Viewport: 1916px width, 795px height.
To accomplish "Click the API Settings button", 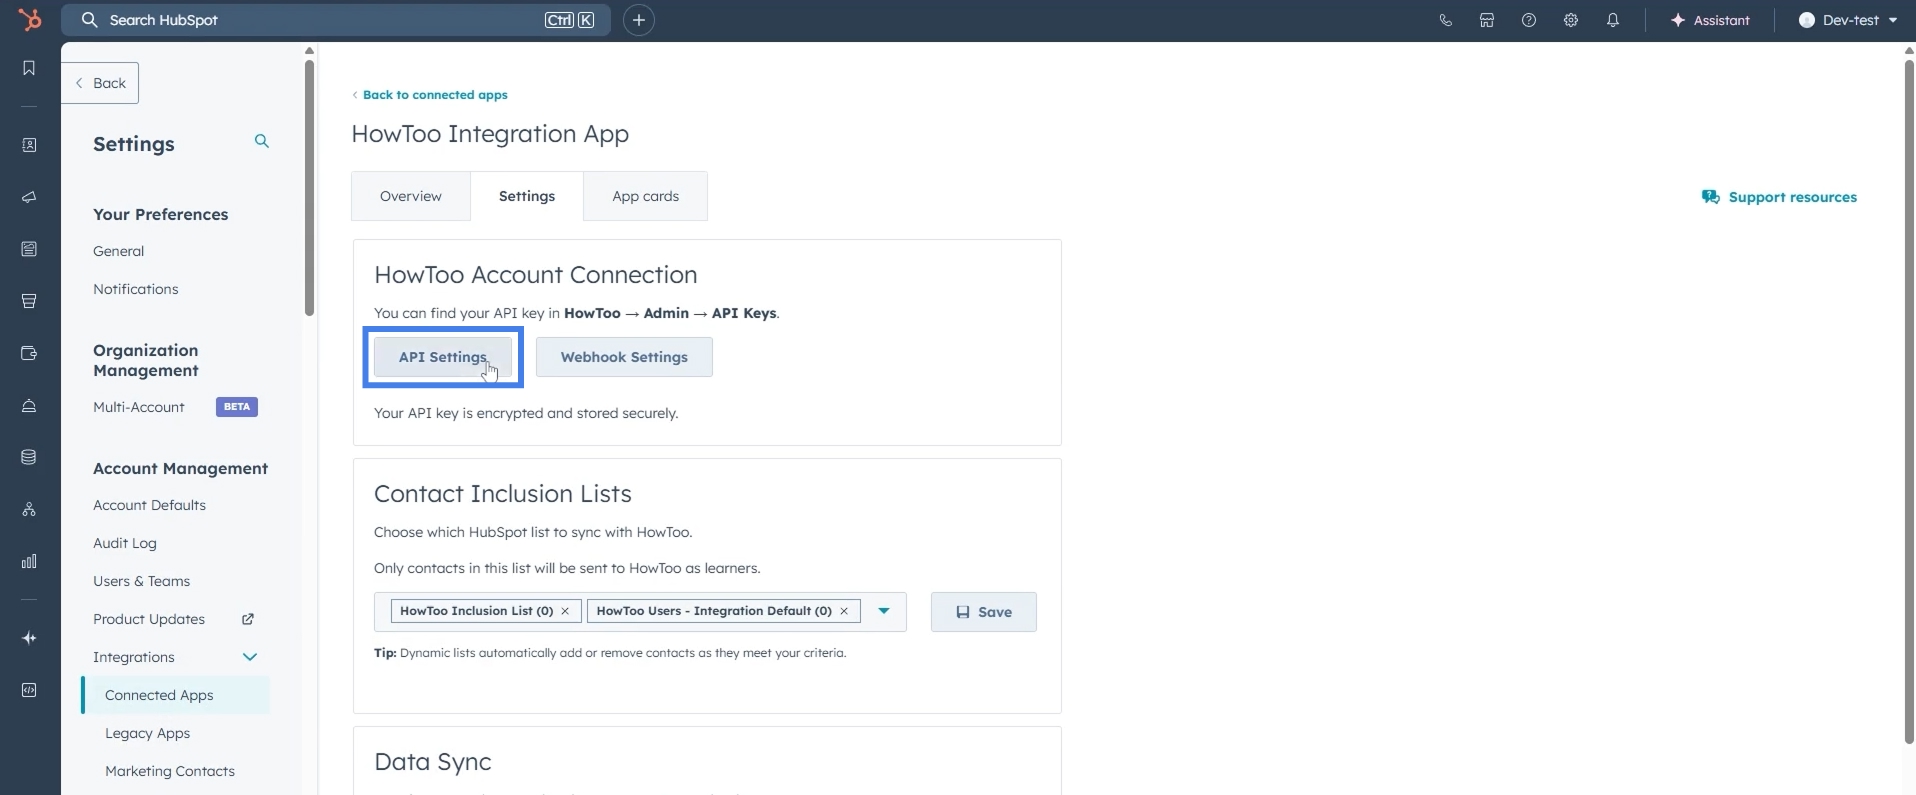I will tap(443, 357).
